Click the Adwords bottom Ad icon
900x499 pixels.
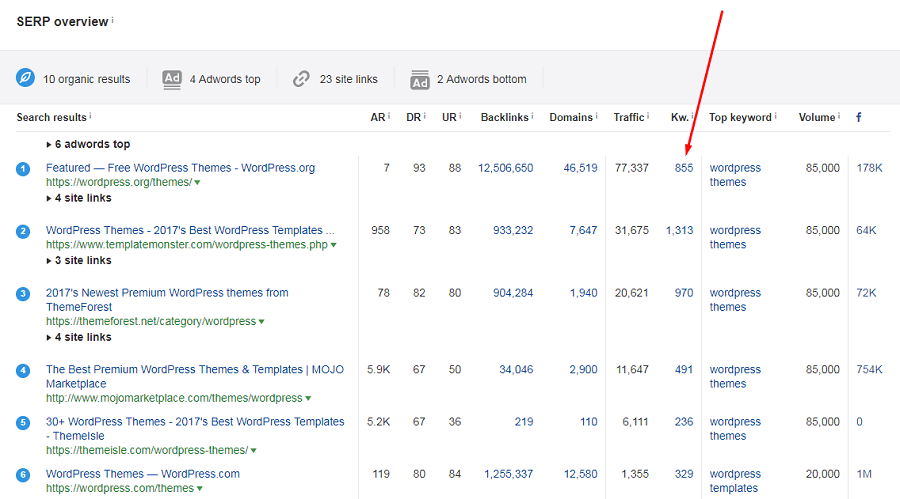(420, 80)
